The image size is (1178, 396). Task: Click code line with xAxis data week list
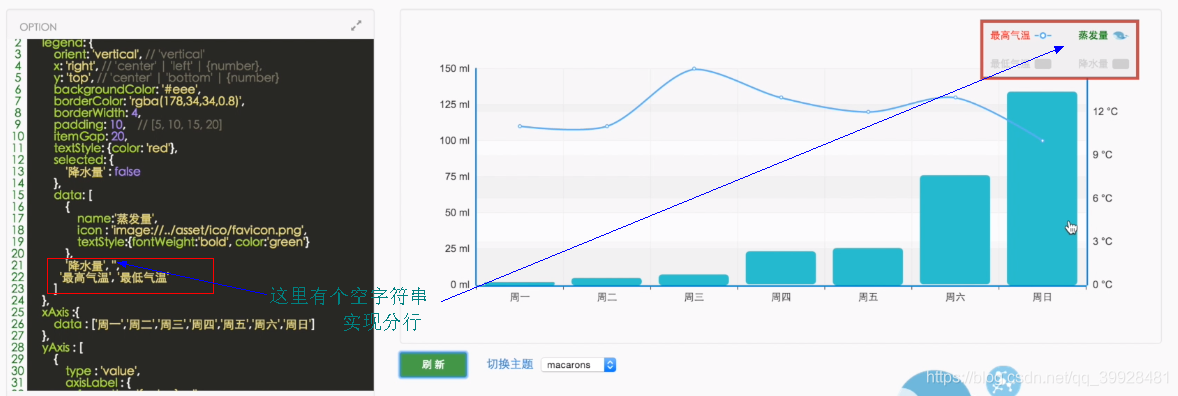(x=184, y=324)
